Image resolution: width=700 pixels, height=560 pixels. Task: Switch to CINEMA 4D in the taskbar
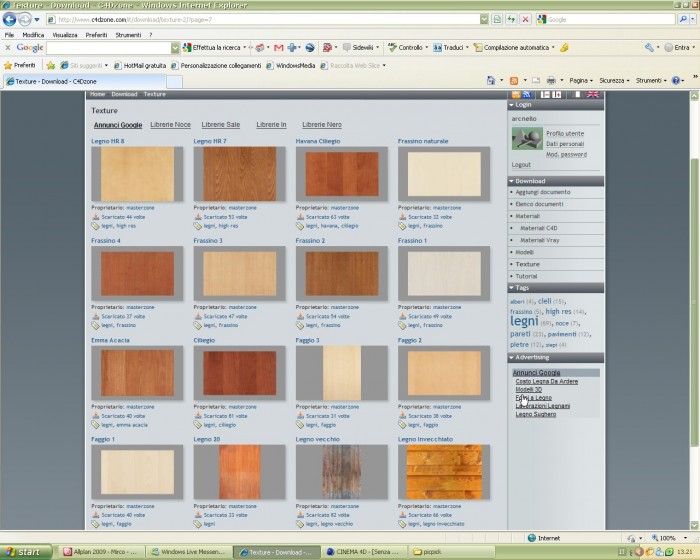(363, 552)
